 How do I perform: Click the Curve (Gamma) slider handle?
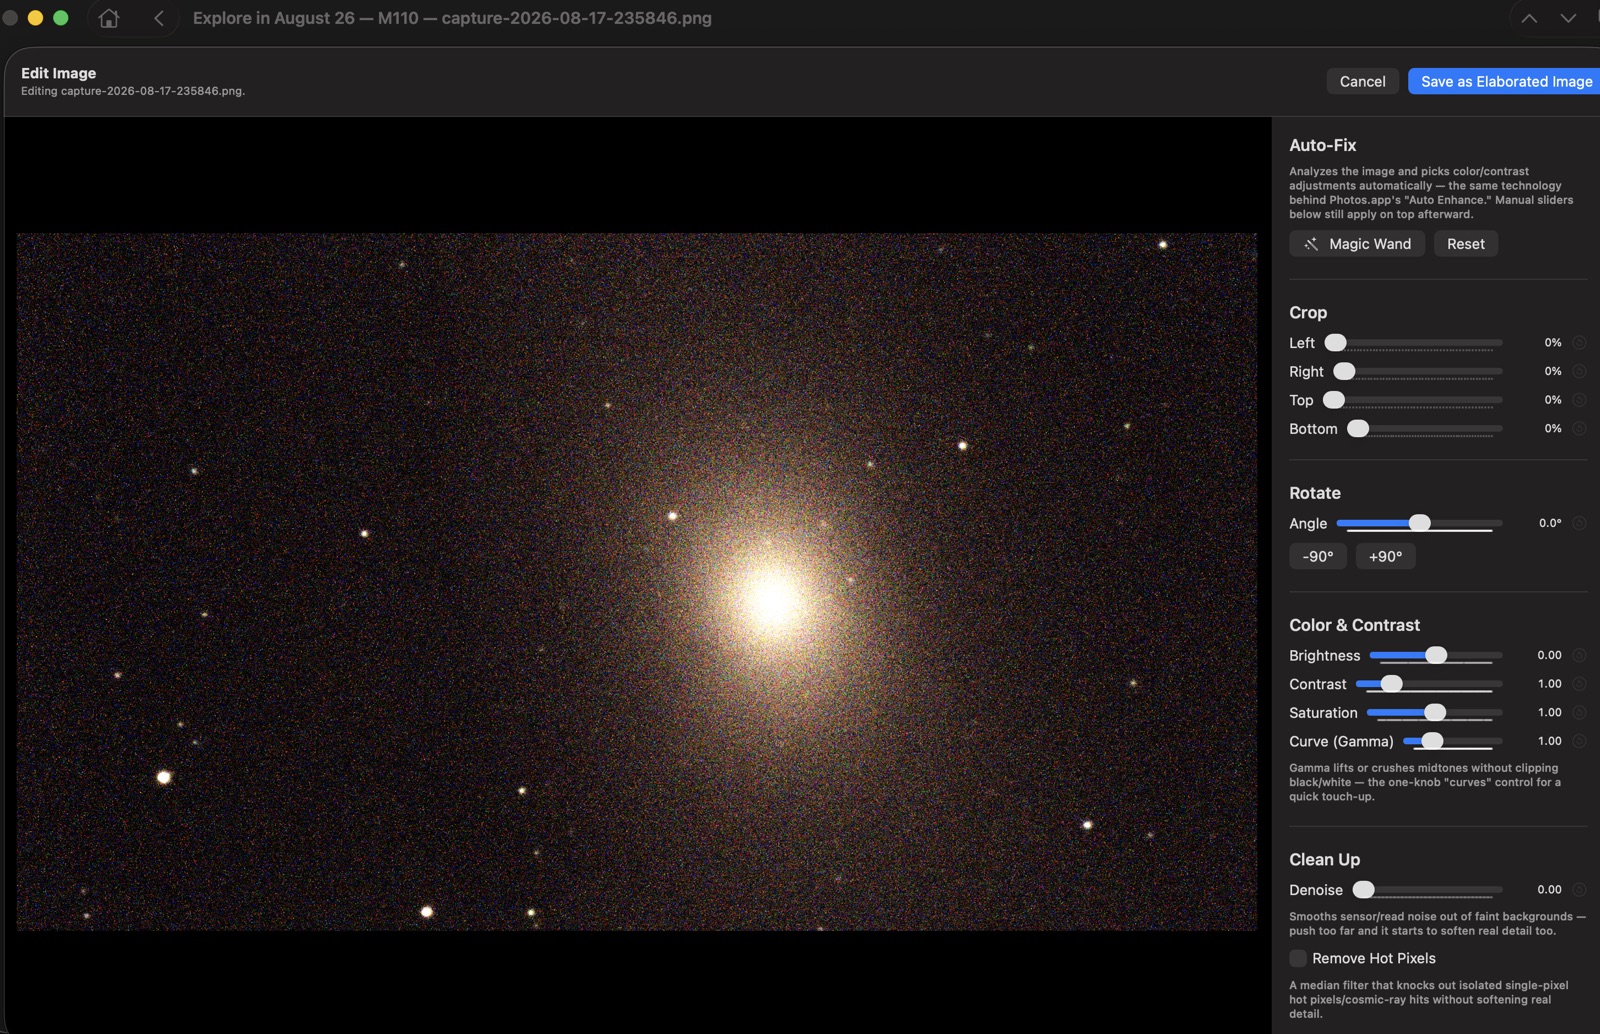click(1432, 741)
